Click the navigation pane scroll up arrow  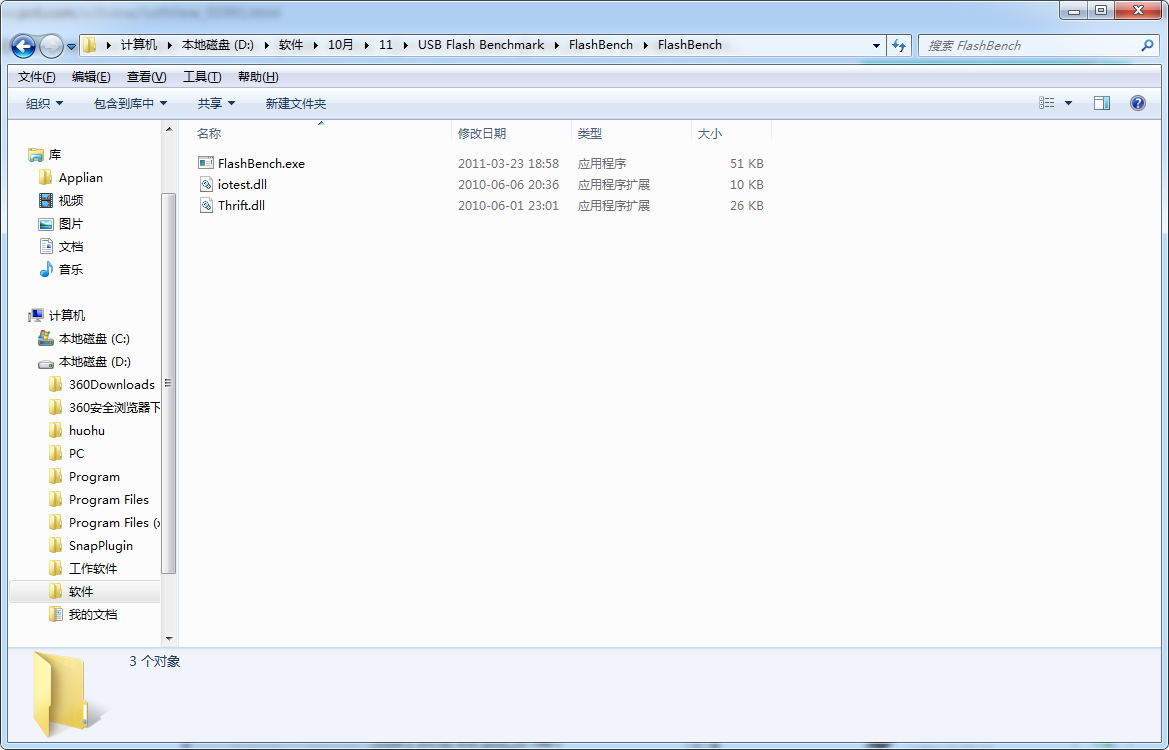[169, 130]
